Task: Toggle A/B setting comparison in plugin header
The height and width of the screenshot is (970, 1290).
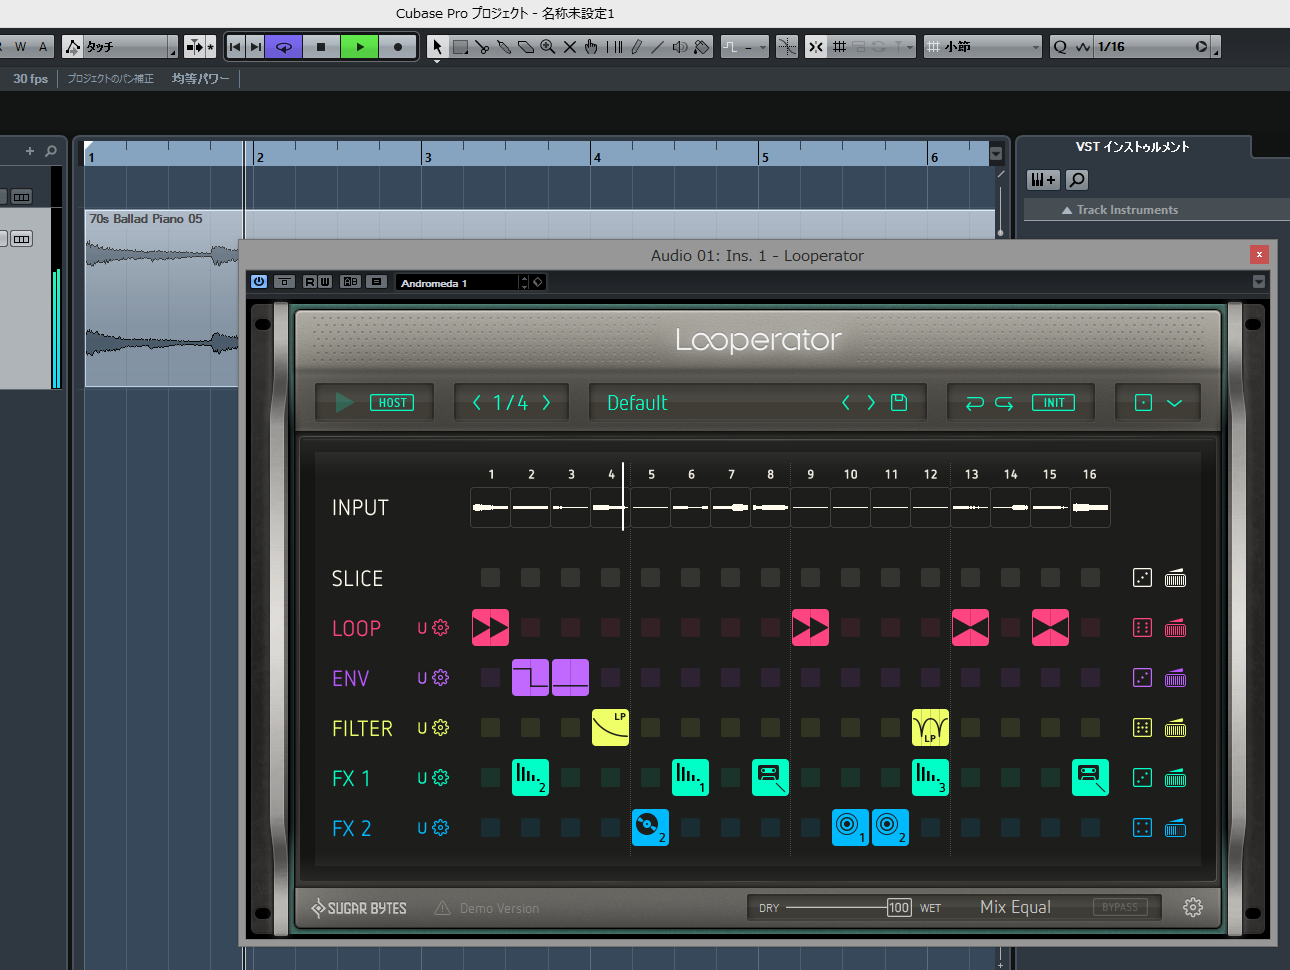Action: [350, 282]
